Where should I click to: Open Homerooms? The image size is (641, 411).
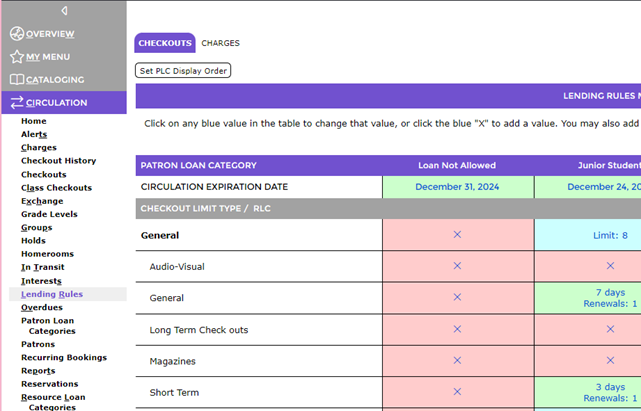point(47,254)
